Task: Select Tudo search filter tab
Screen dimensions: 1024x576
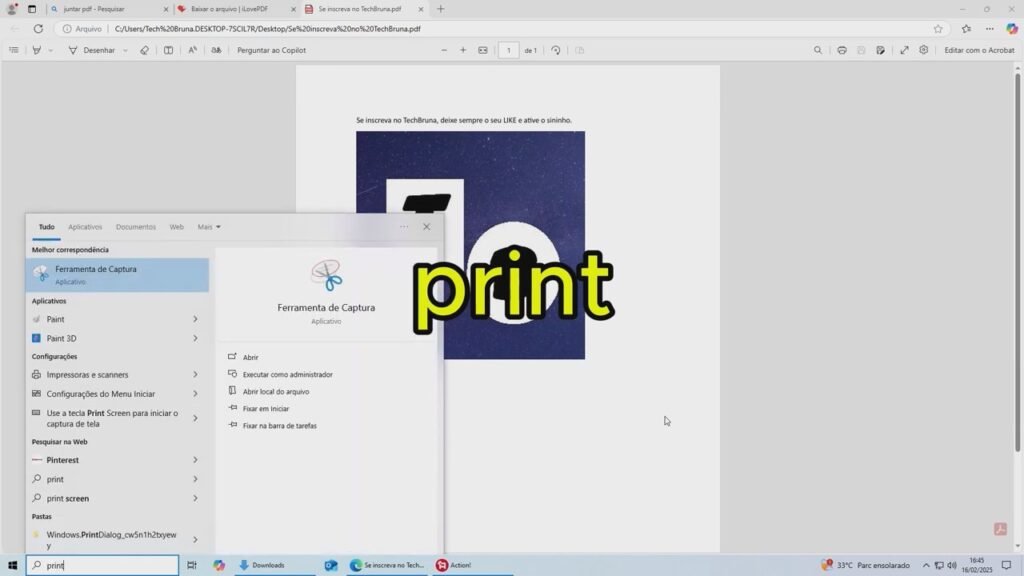Action: (46, 227)
